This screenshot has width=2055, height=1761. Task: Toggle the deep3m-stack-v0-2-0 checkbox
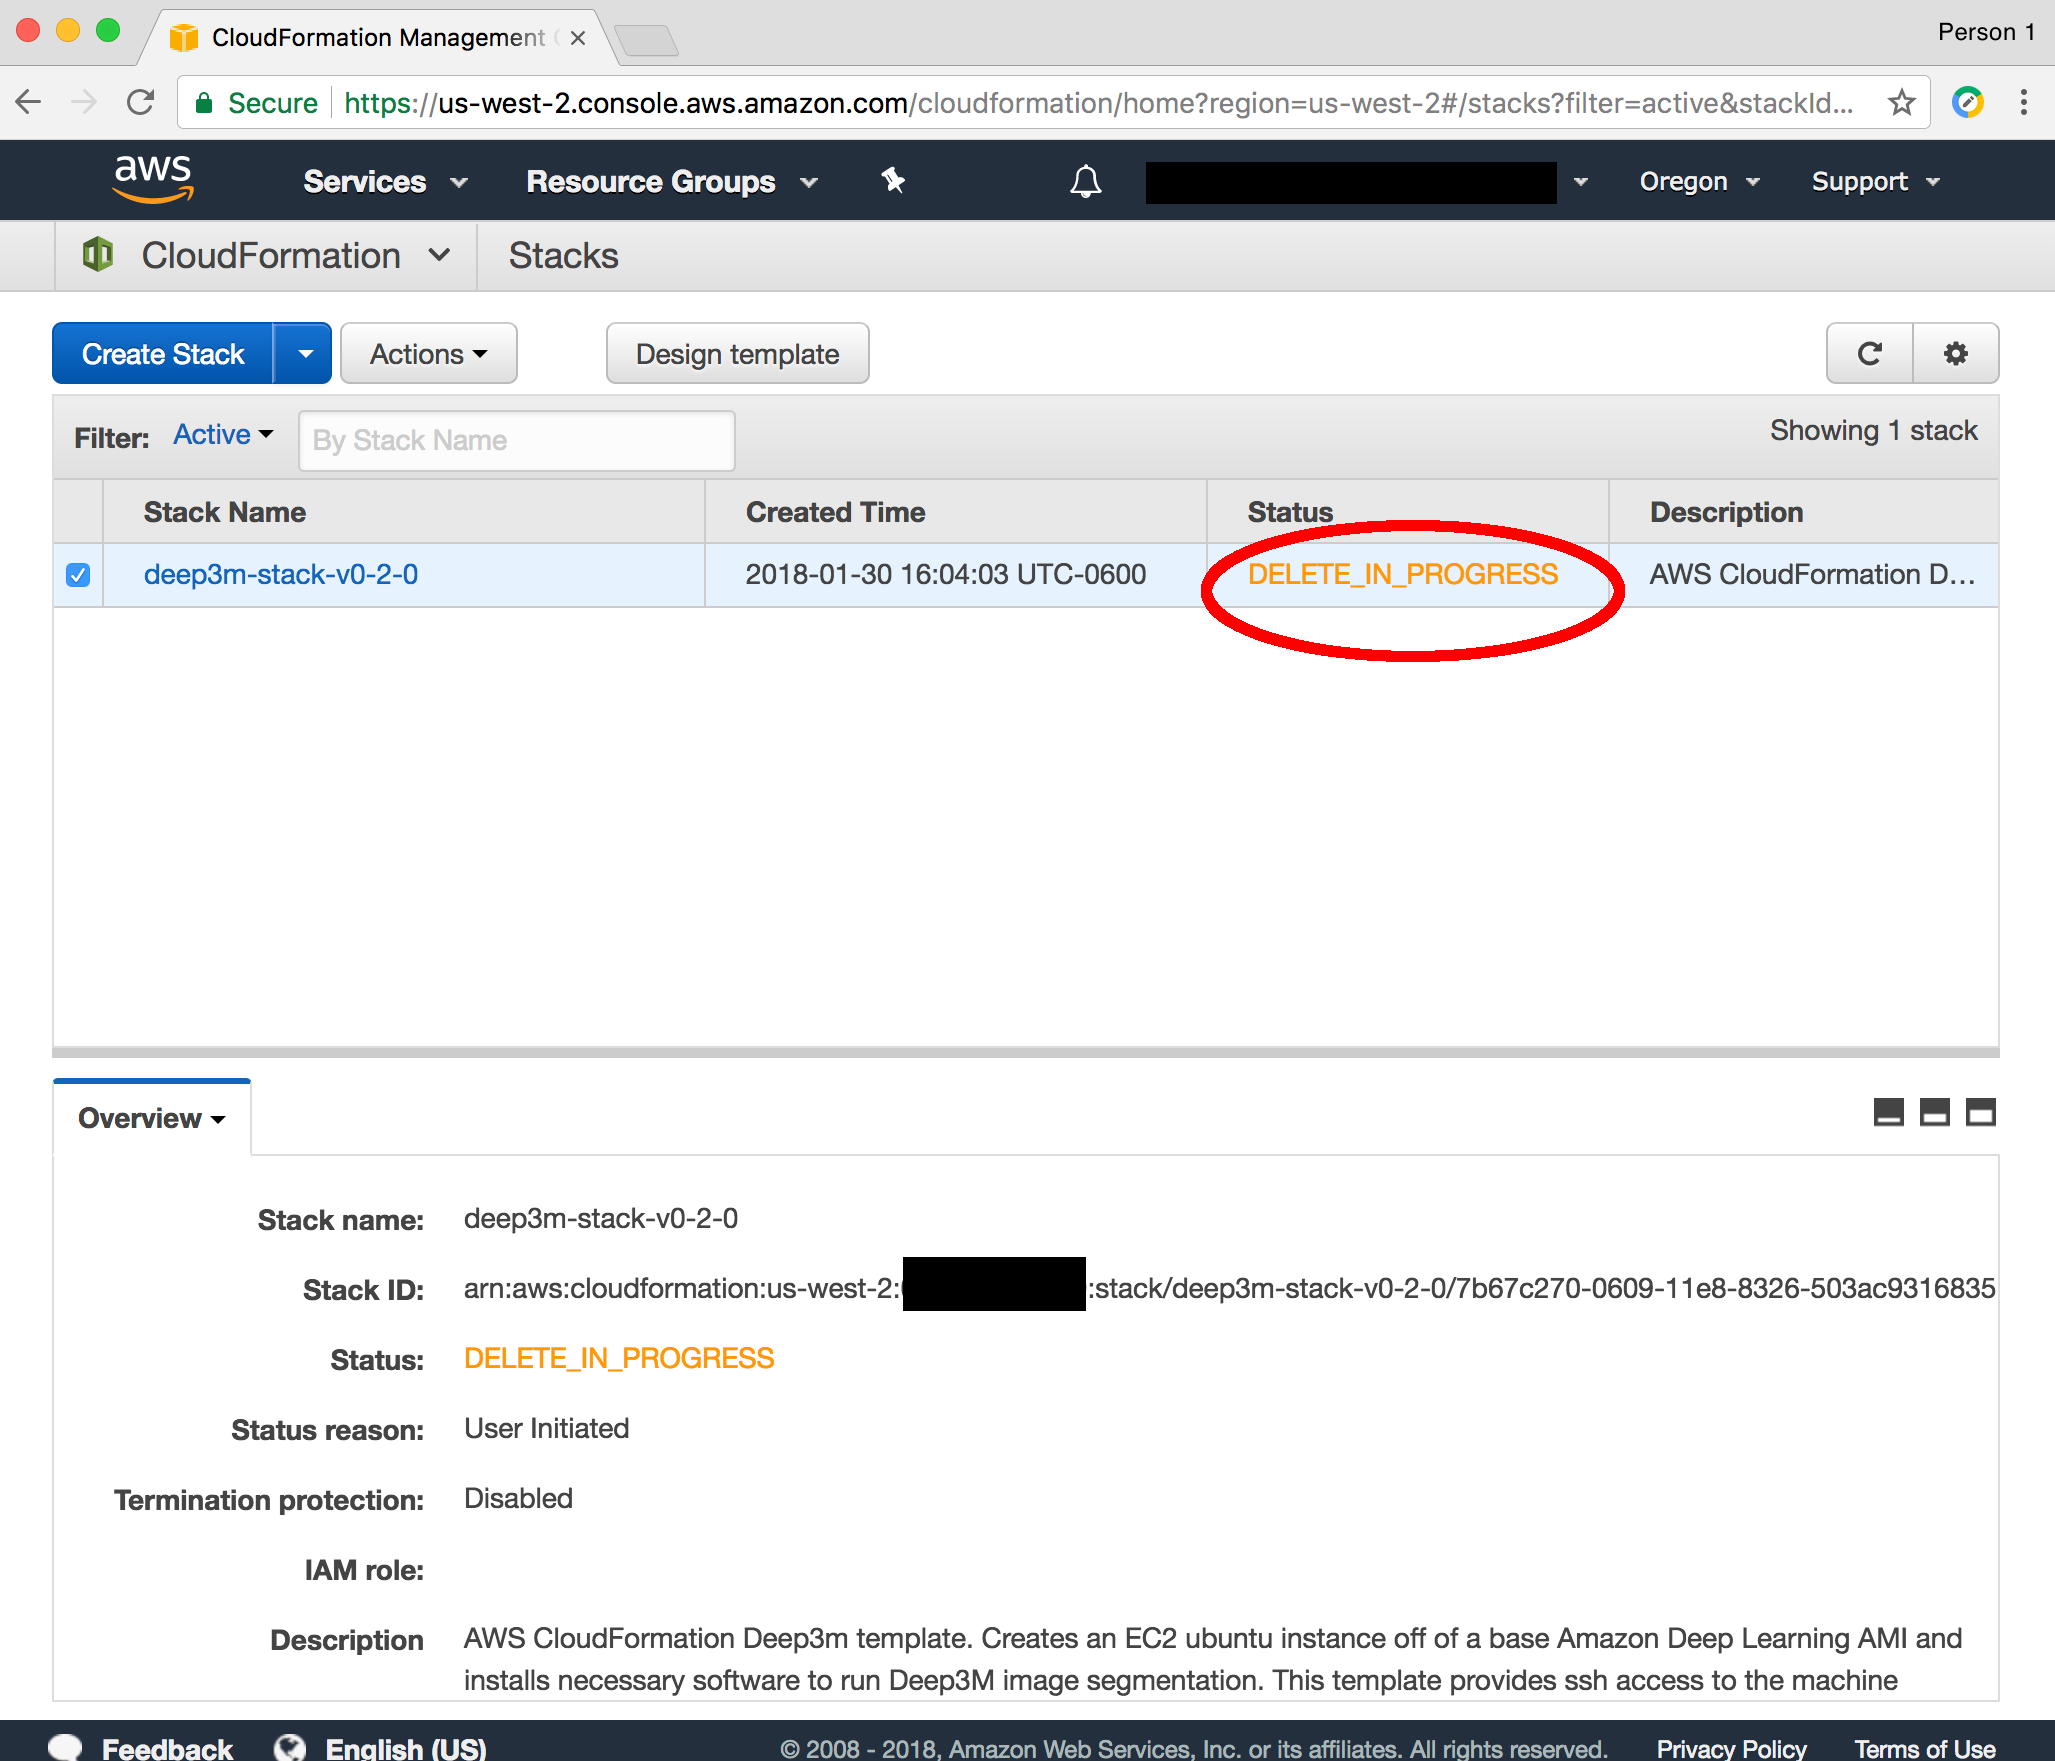(80, 575)
